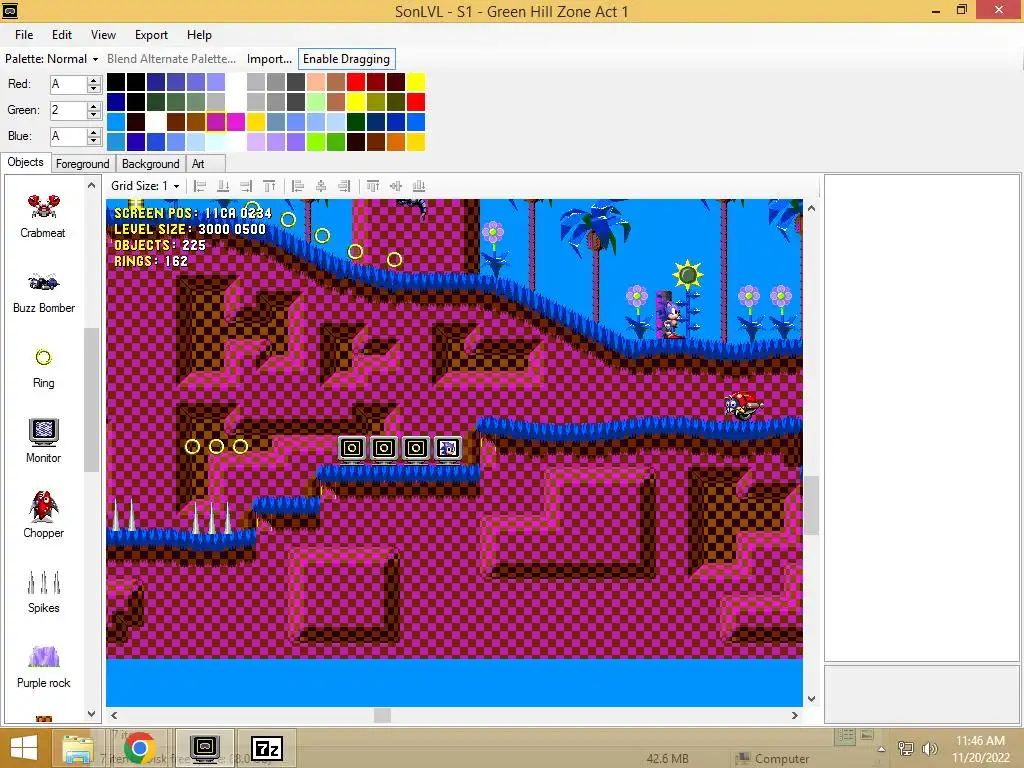Viewport: 1024px width, 768px height.
Task: Click the Blue value input field
Action: tap(69, 136)
